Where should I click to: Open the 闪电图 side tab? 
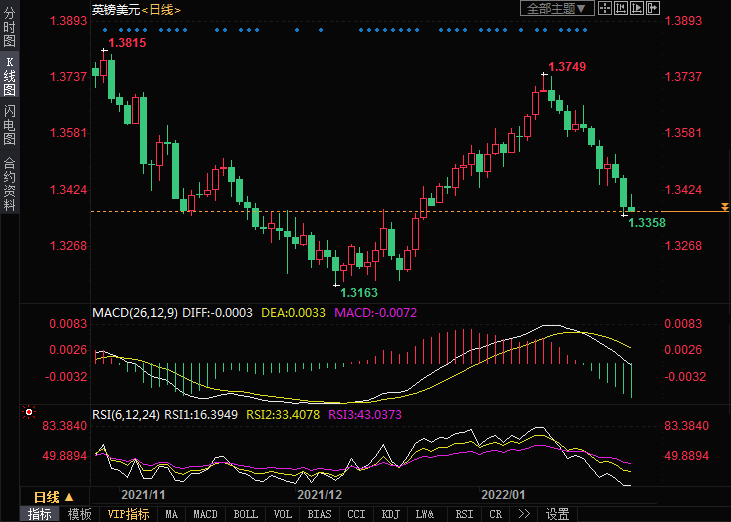point(9,124)
